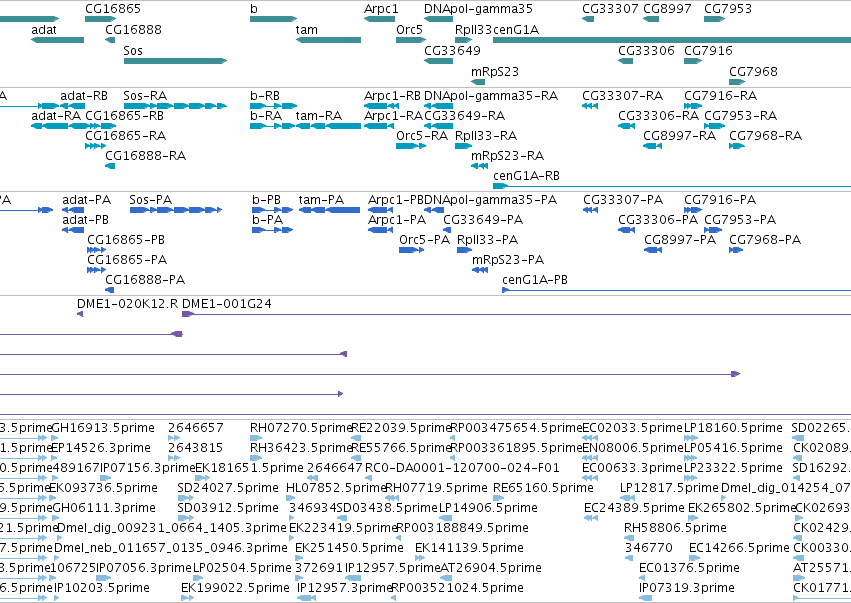Click the CG16888 gene label
The width and height of the screenshot is (851, 603).
coord(134,30)
